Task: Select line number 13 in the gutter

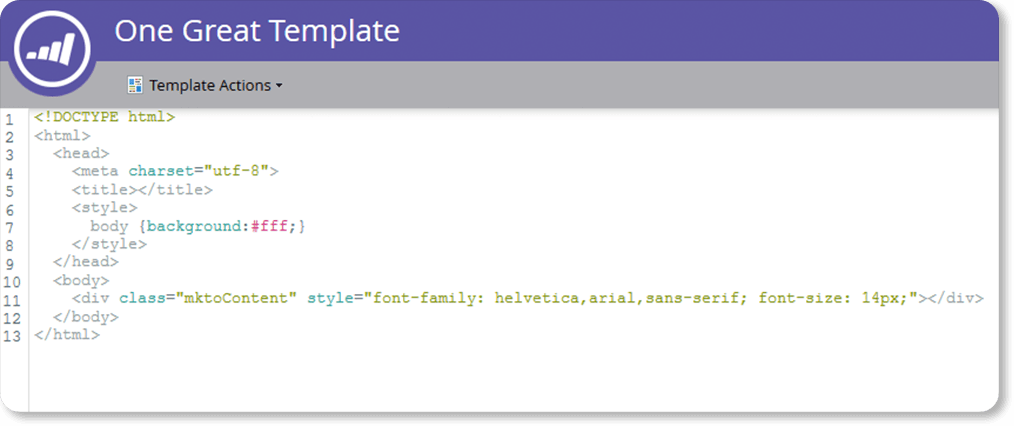Action: [x=13, y=335]
